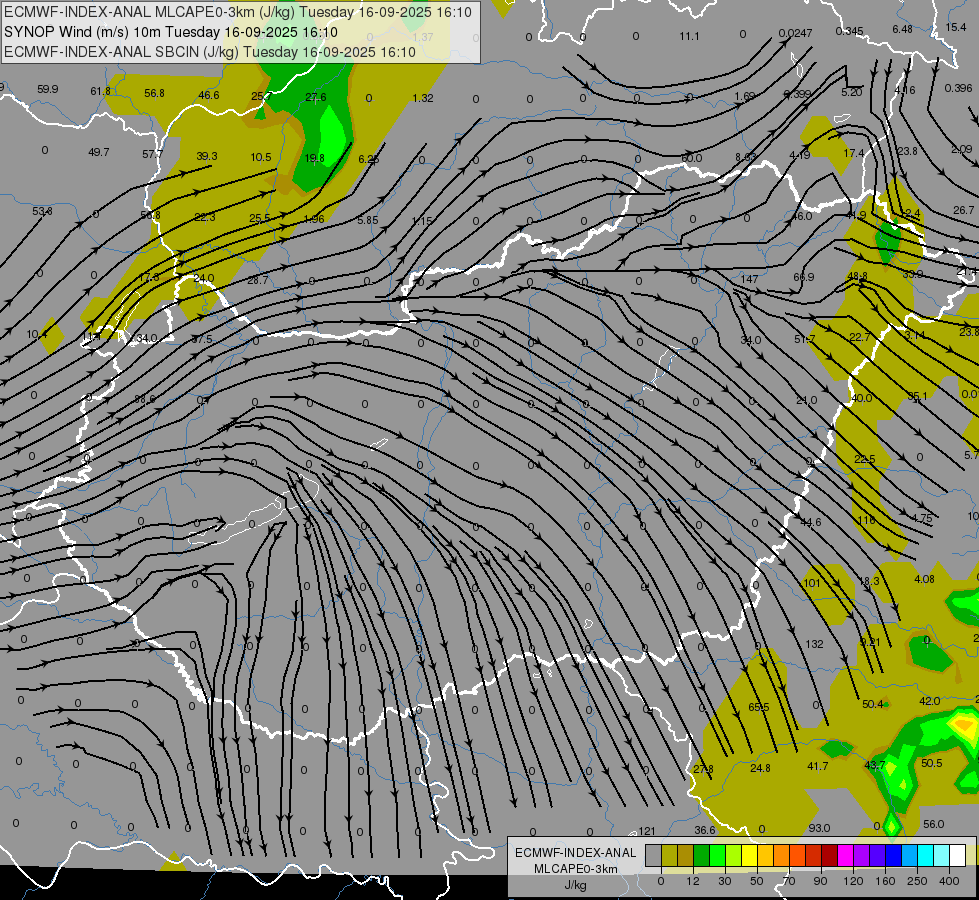Click the '60.0' map value

(x=692, y=158)
